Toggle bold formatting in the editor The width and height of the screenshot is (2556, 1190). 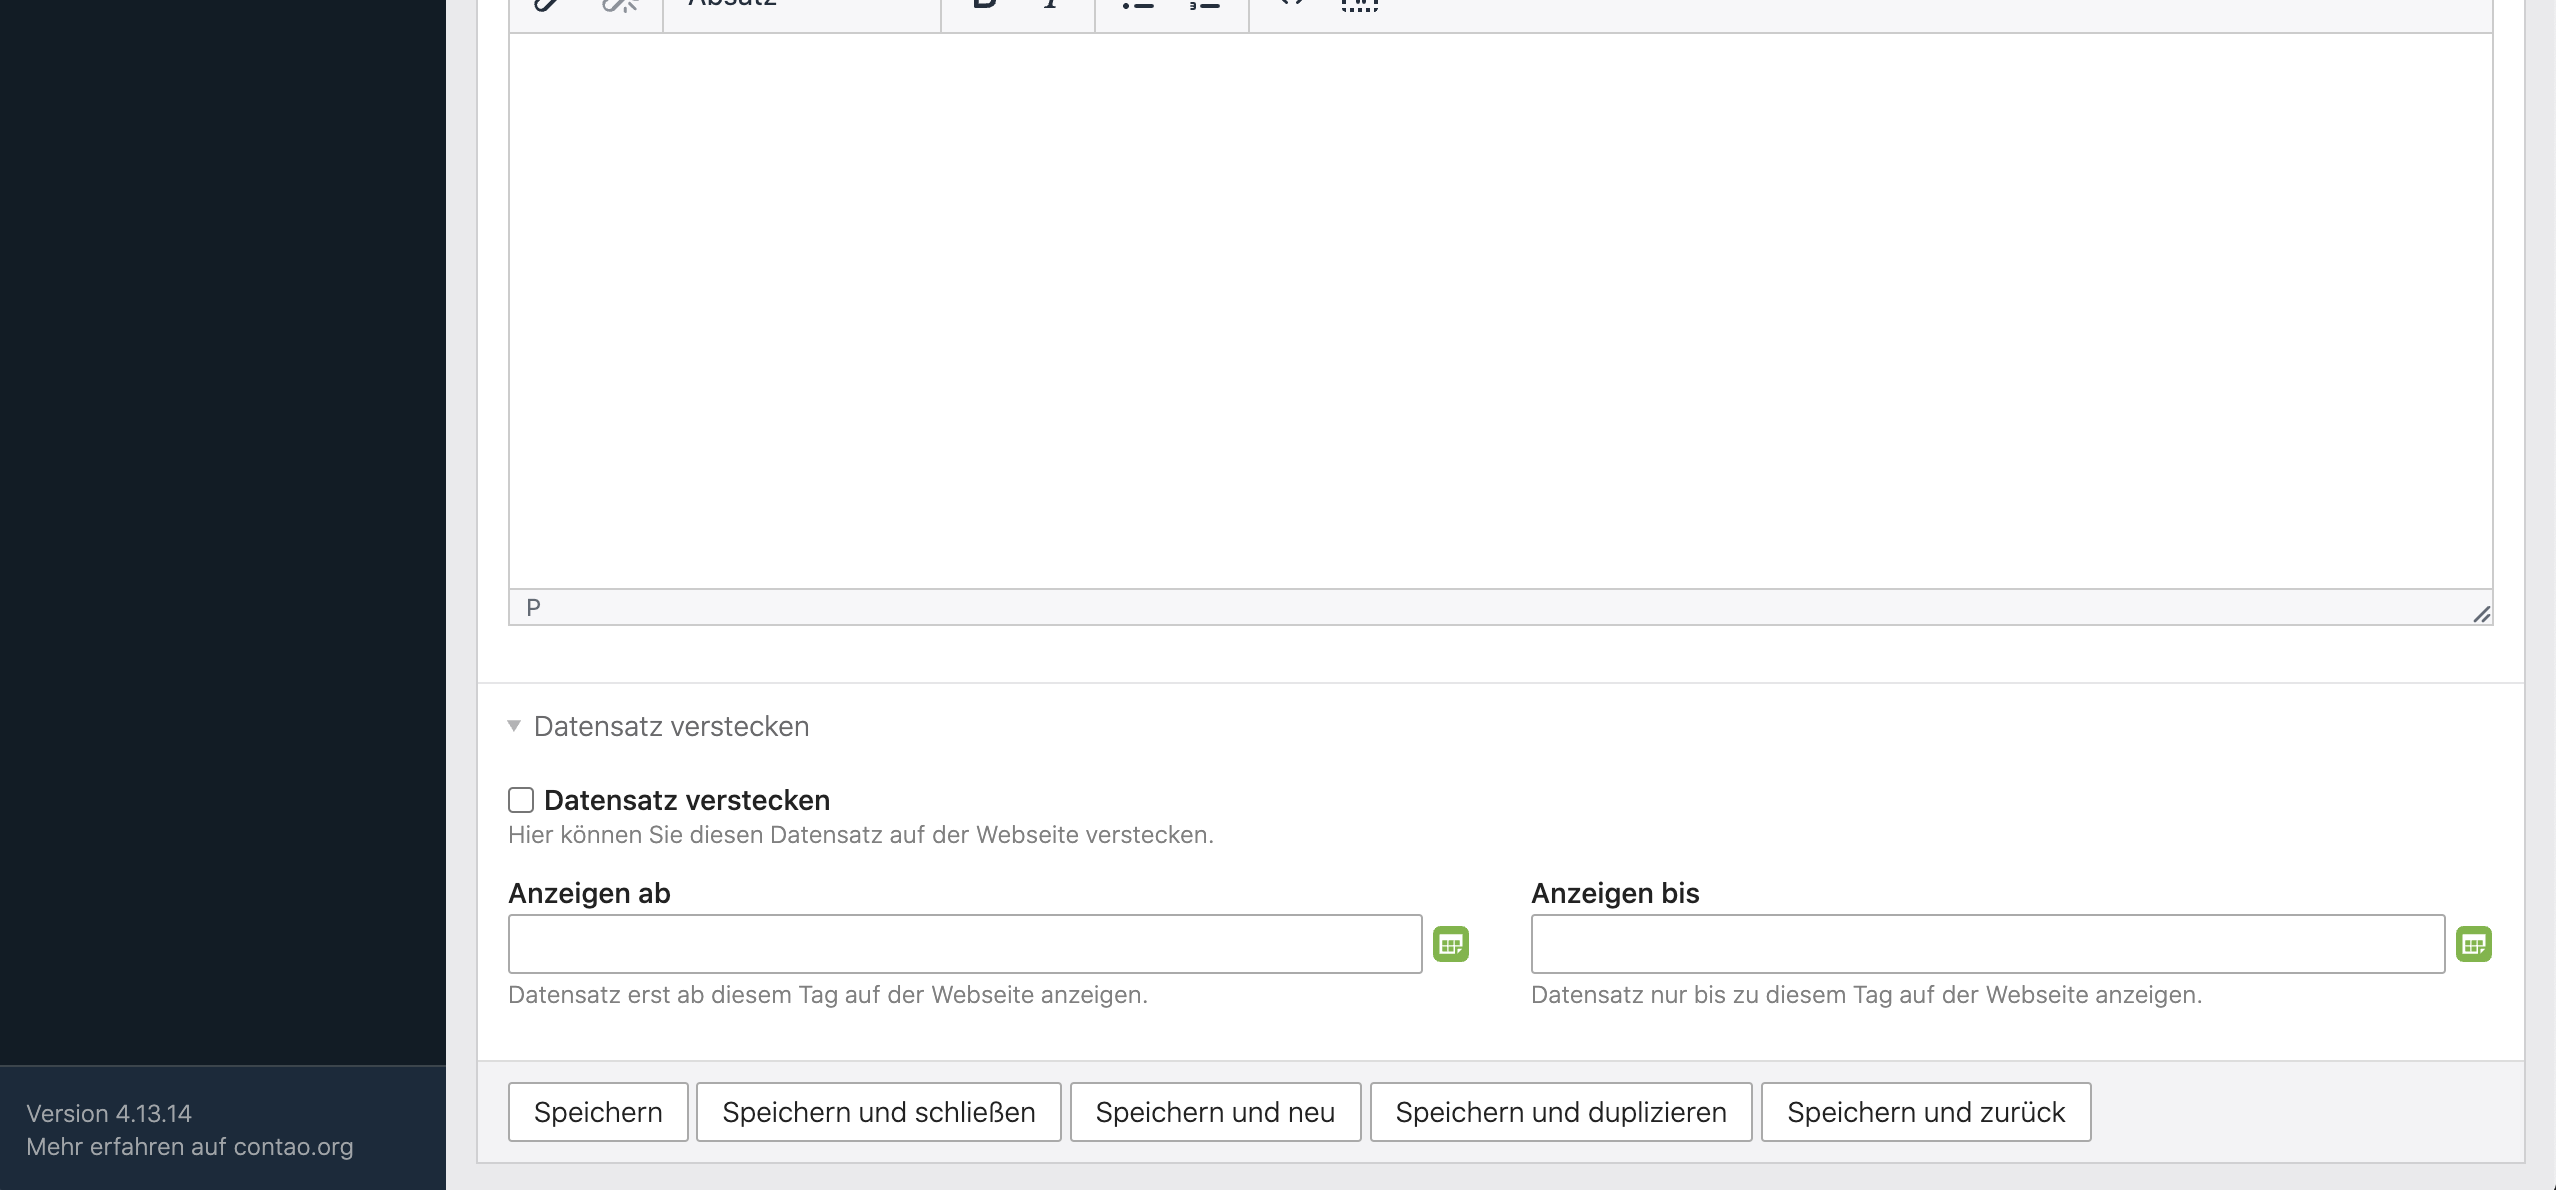click(x=984, y=5)
